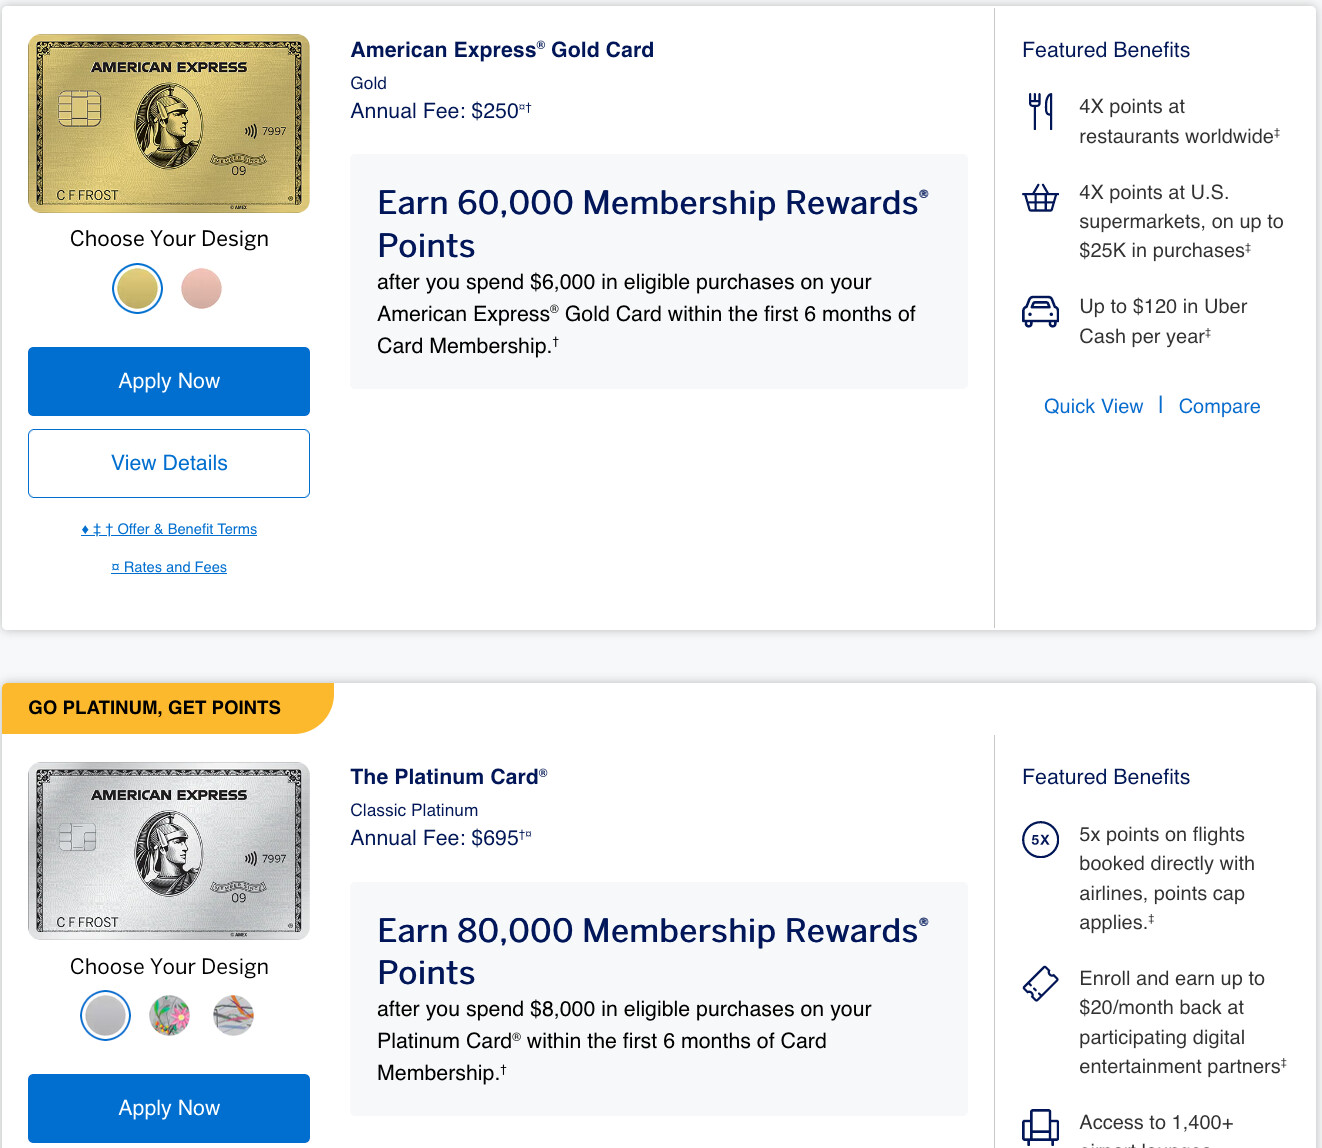Click the entertainment ticket icon

(x=1040, y=983)
